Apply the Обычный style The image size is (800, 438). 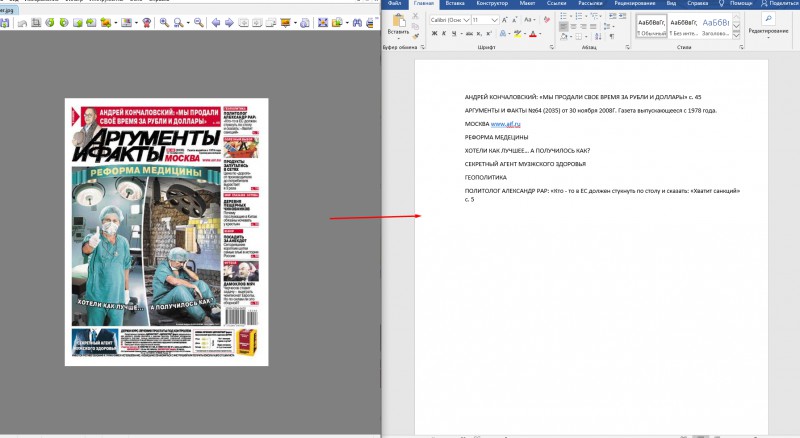point(652,26)
